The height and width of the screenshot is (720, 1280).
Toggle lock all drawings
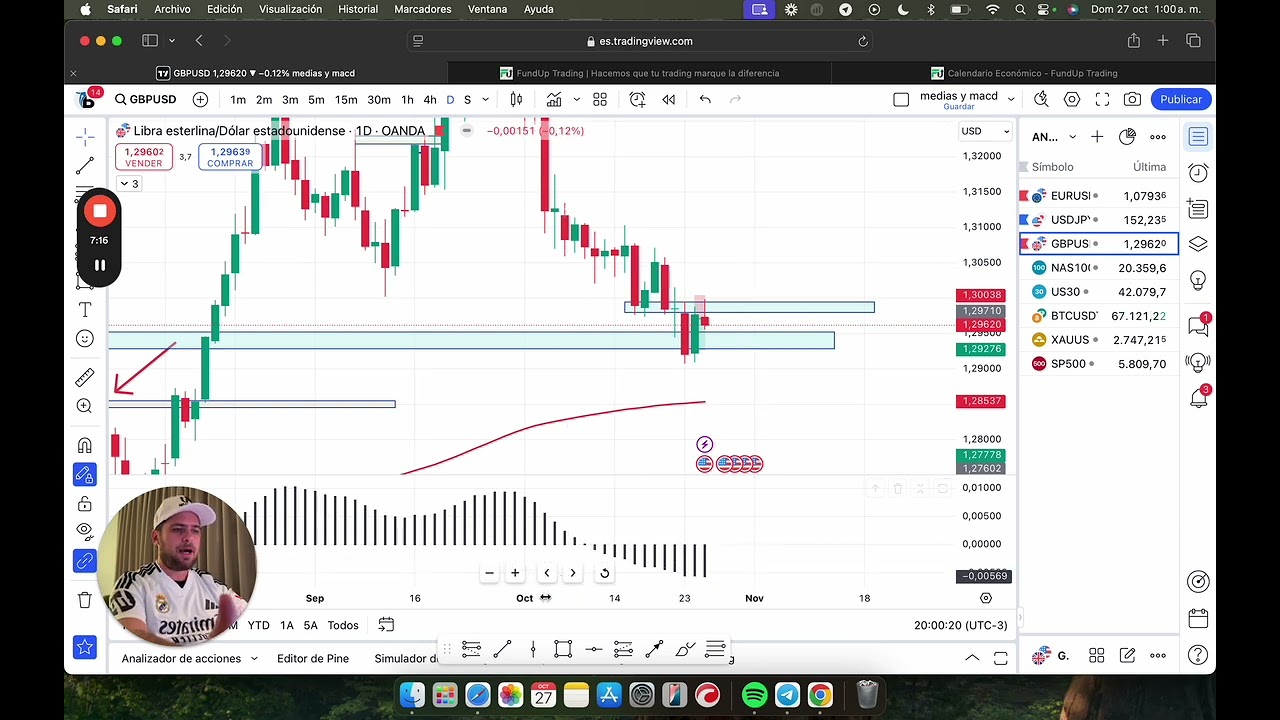click(x=85, y=503)
